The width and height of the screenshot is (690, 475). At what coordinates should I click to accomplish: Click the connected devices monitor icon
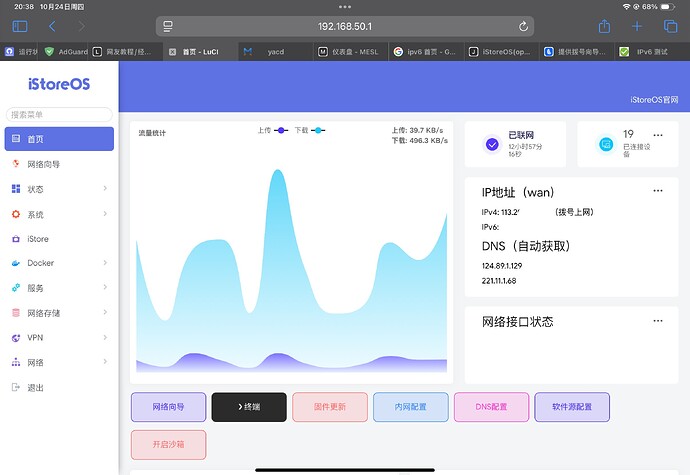point(605,144)
